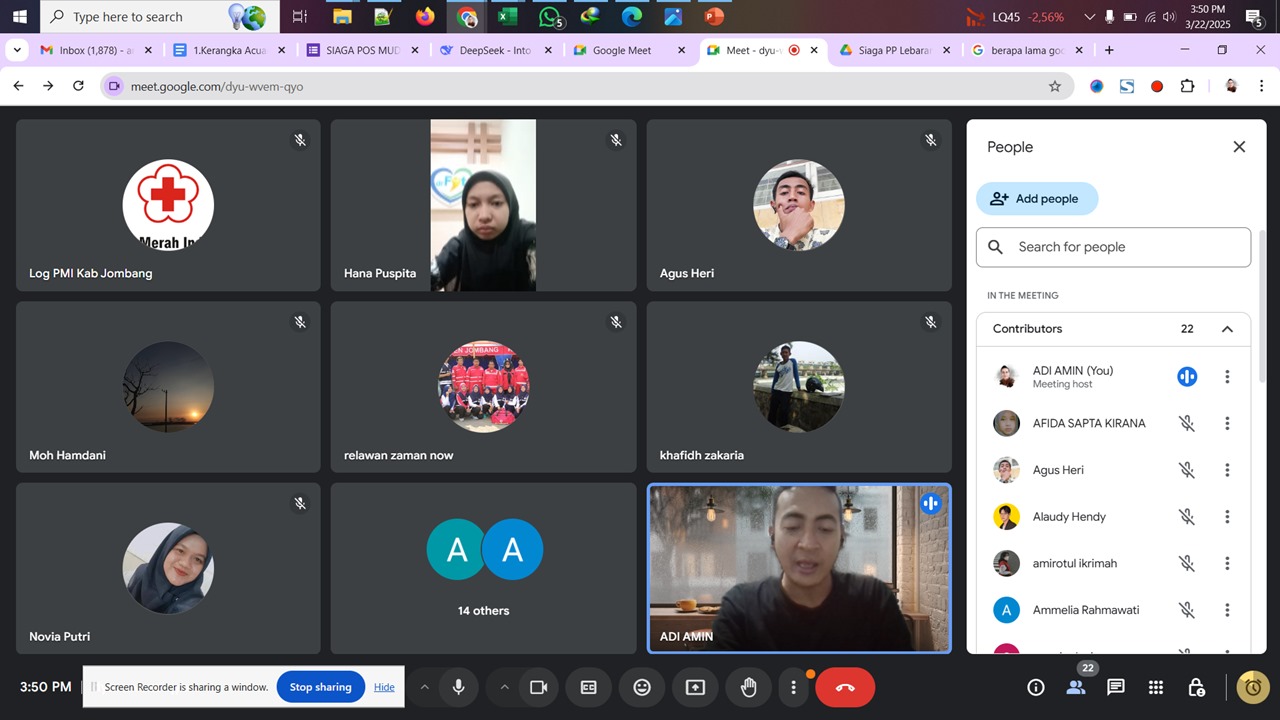Open more options for Agus Heri
The image size is (1280, 720).
click(x=1227, y=470)
